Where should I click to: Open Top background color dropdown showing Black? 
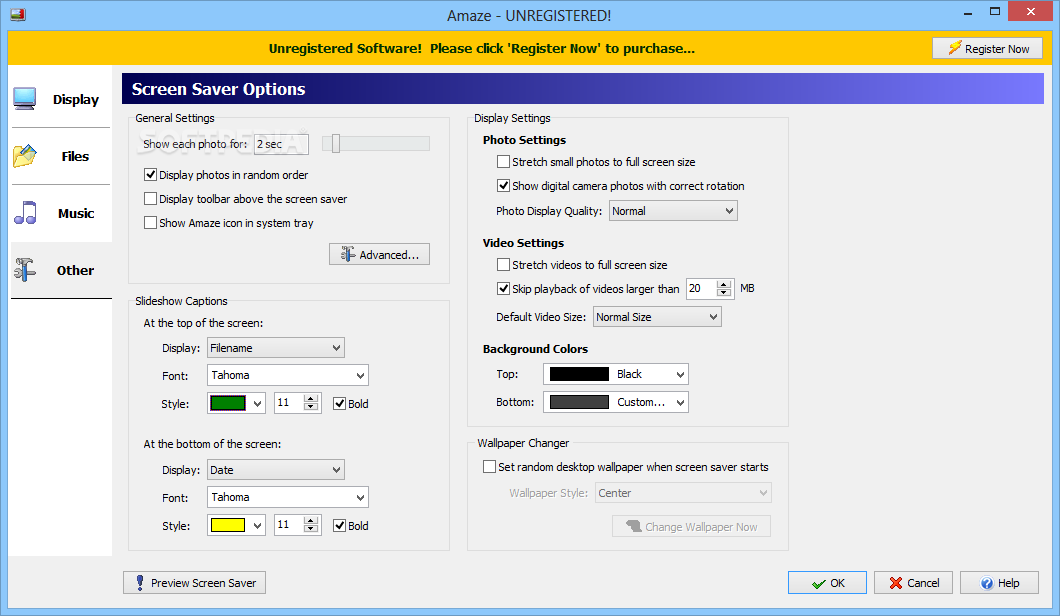[616, 374]
